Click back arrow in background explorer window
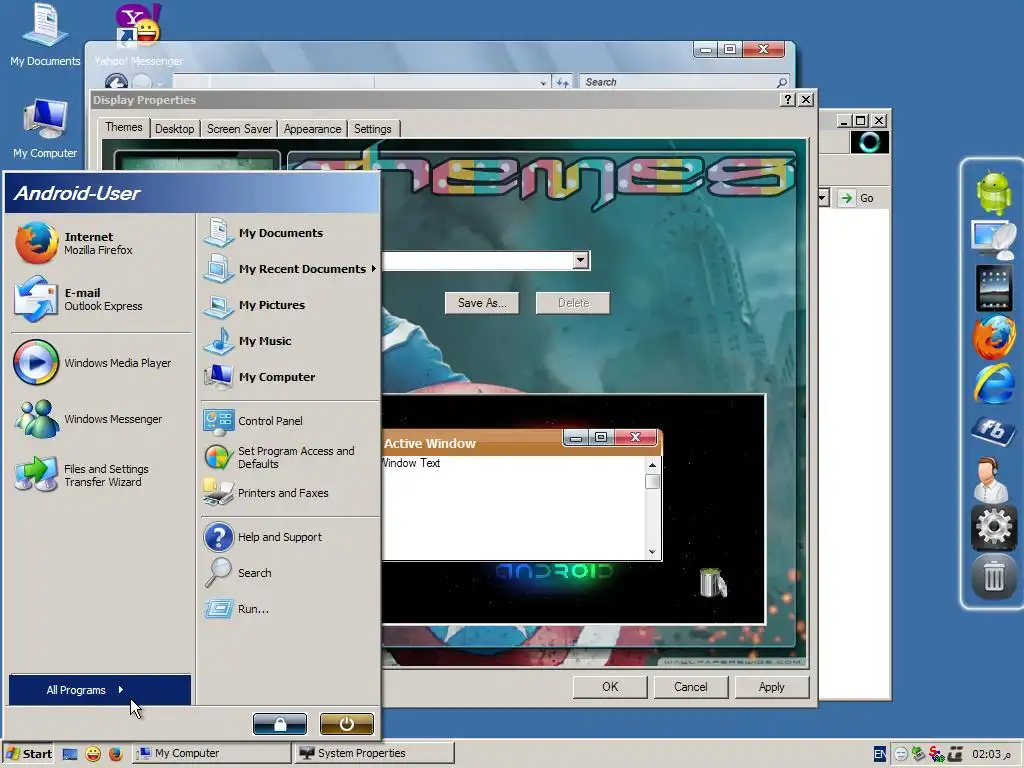The image size is (1024, 768). [116, 82]
